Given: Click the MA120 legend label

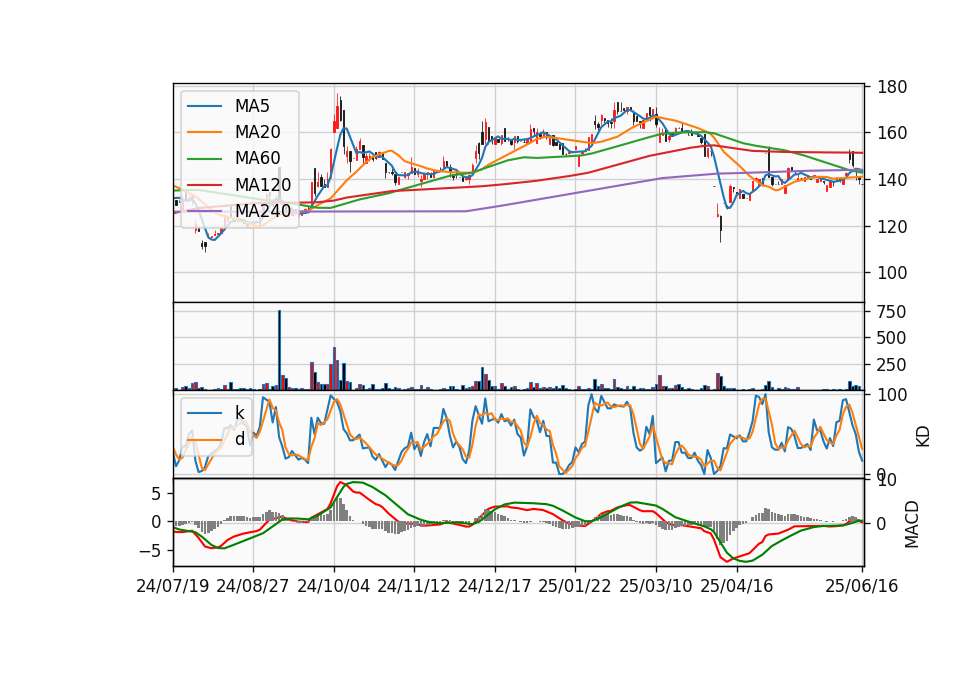Looking at the screenshot, I should tap(263, 185).
